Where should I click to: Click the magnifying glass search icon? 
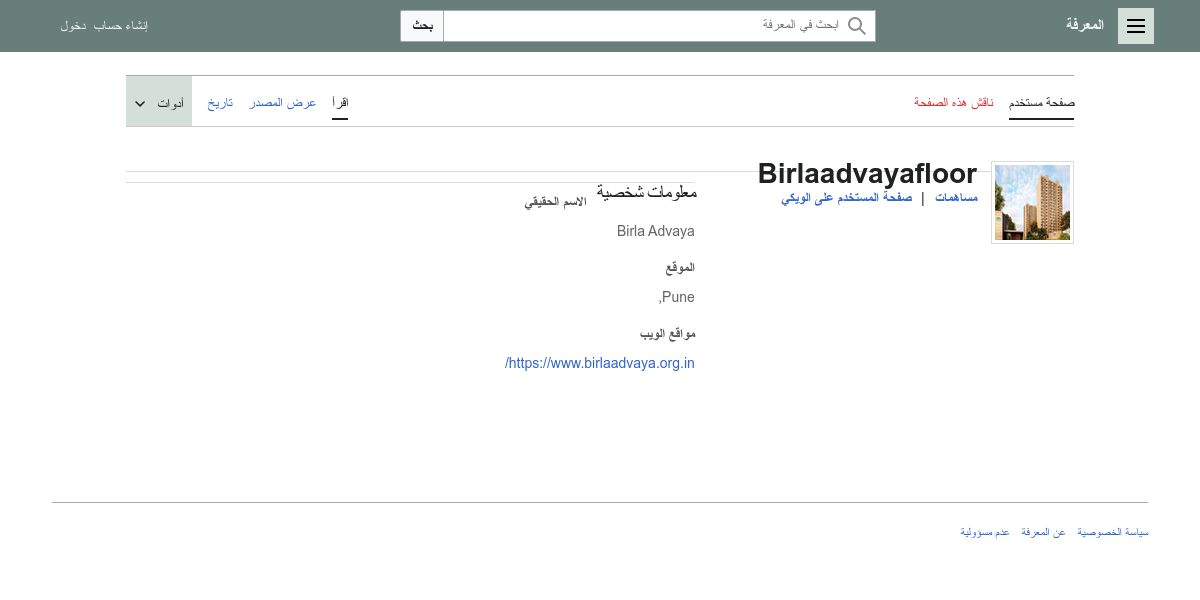pyautogui.click(x=857, y=26)
